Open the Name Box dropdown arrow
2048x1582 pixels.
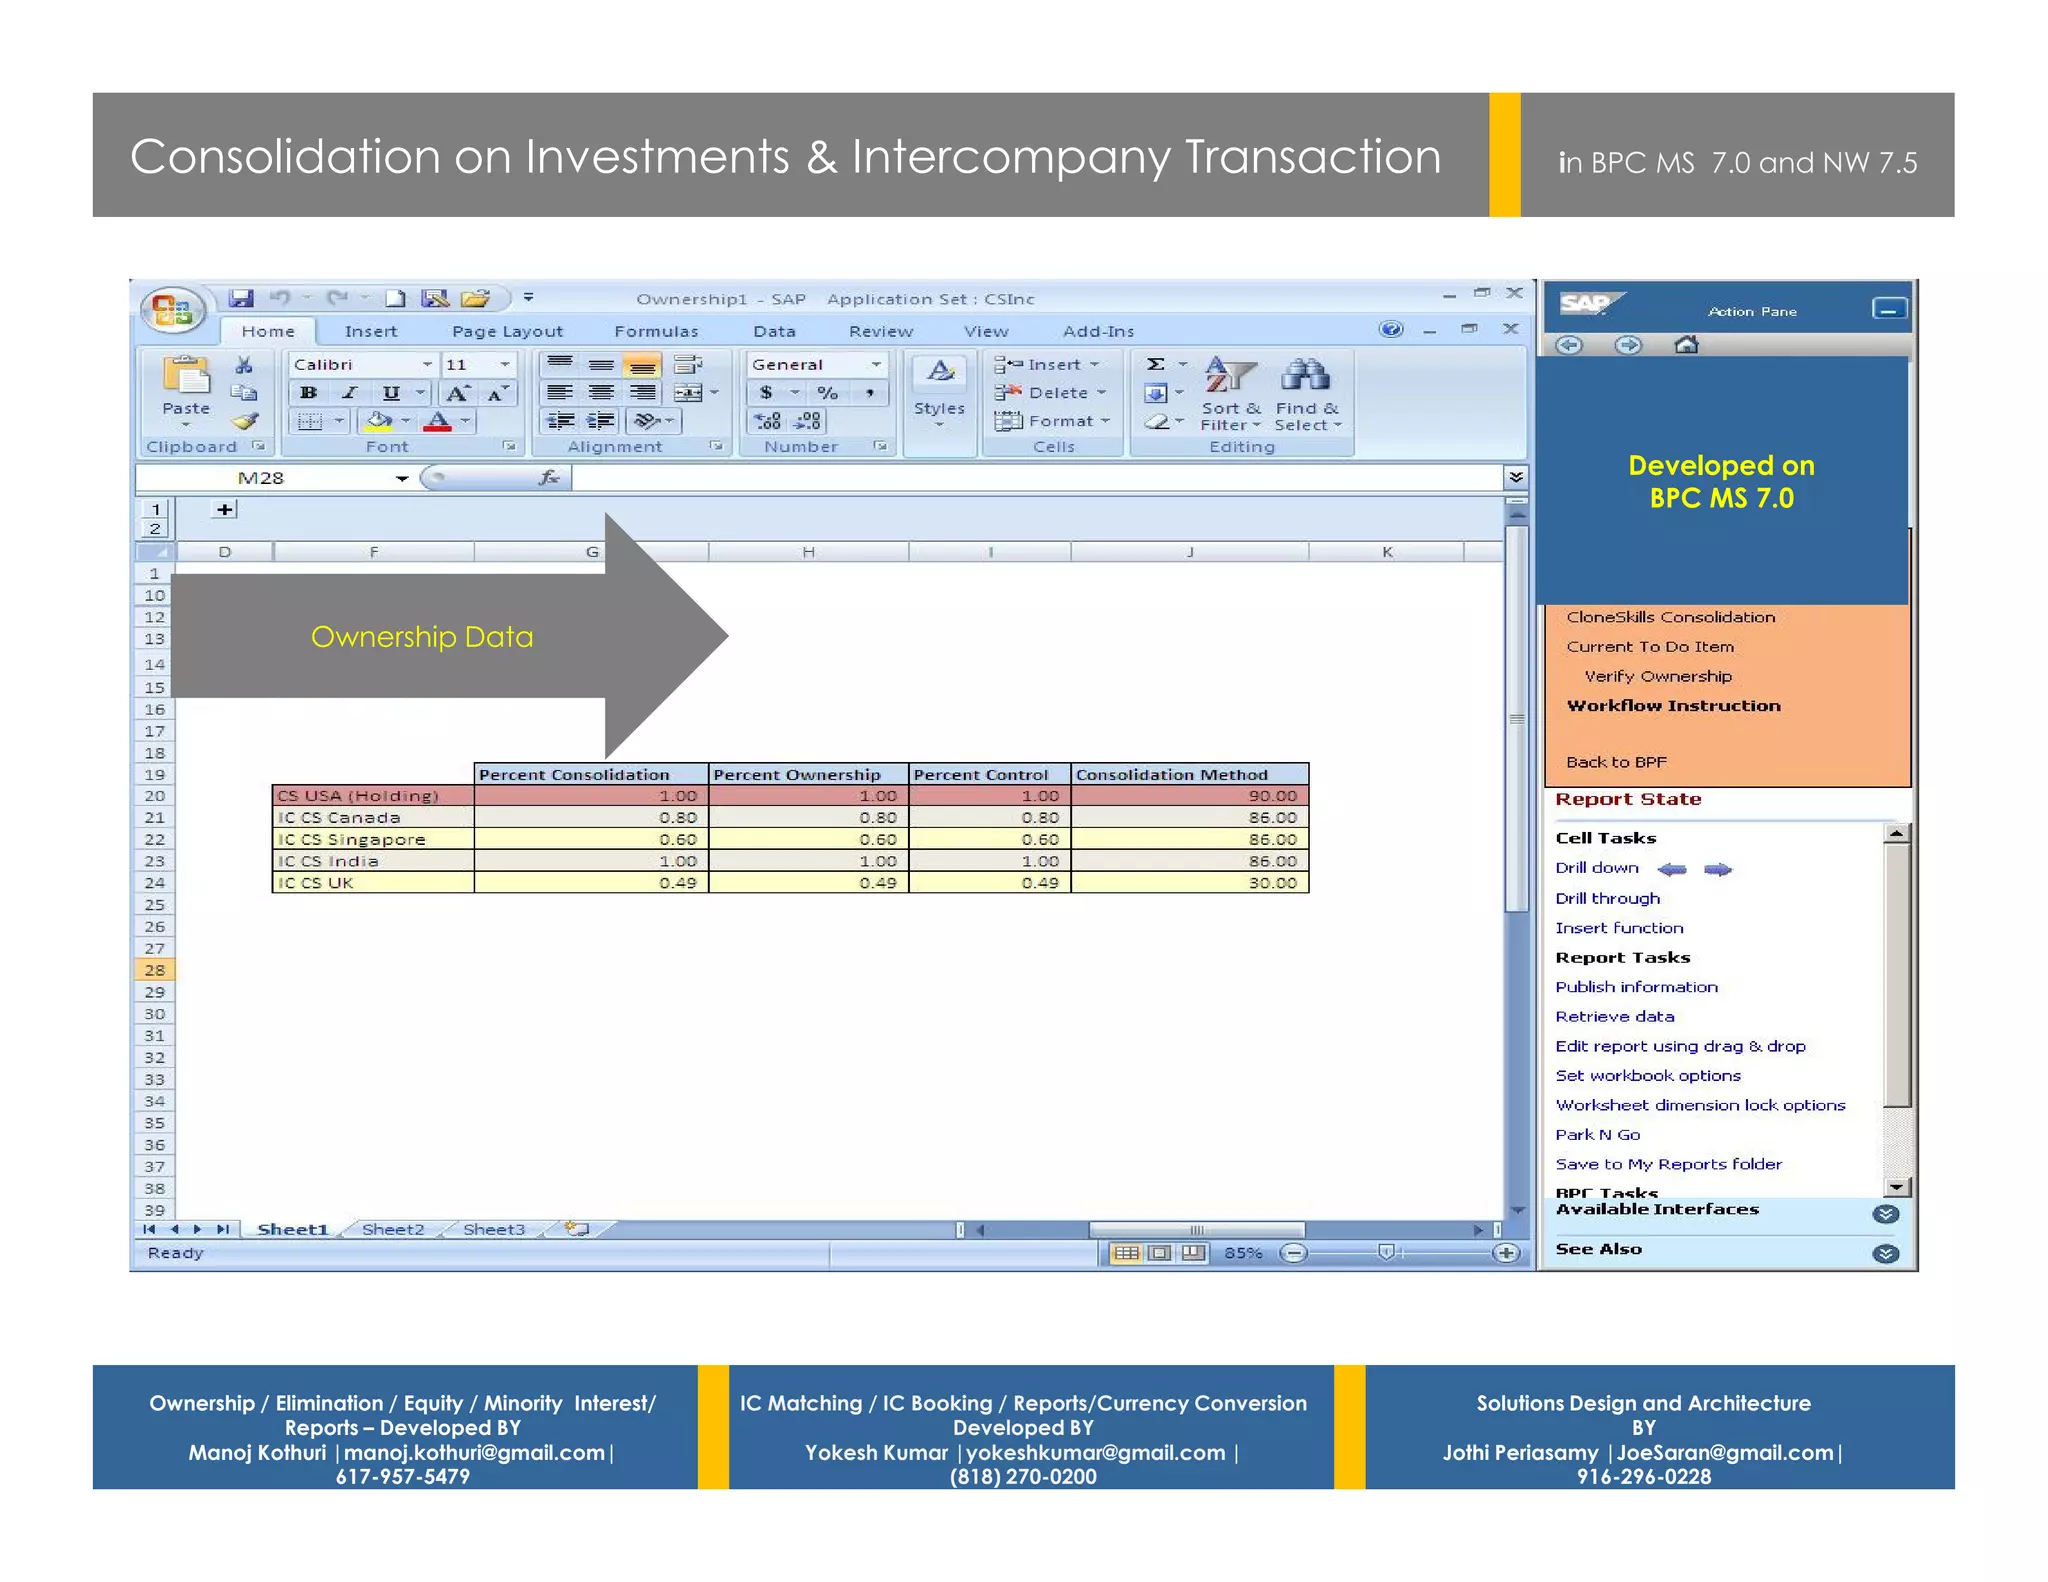401,479
